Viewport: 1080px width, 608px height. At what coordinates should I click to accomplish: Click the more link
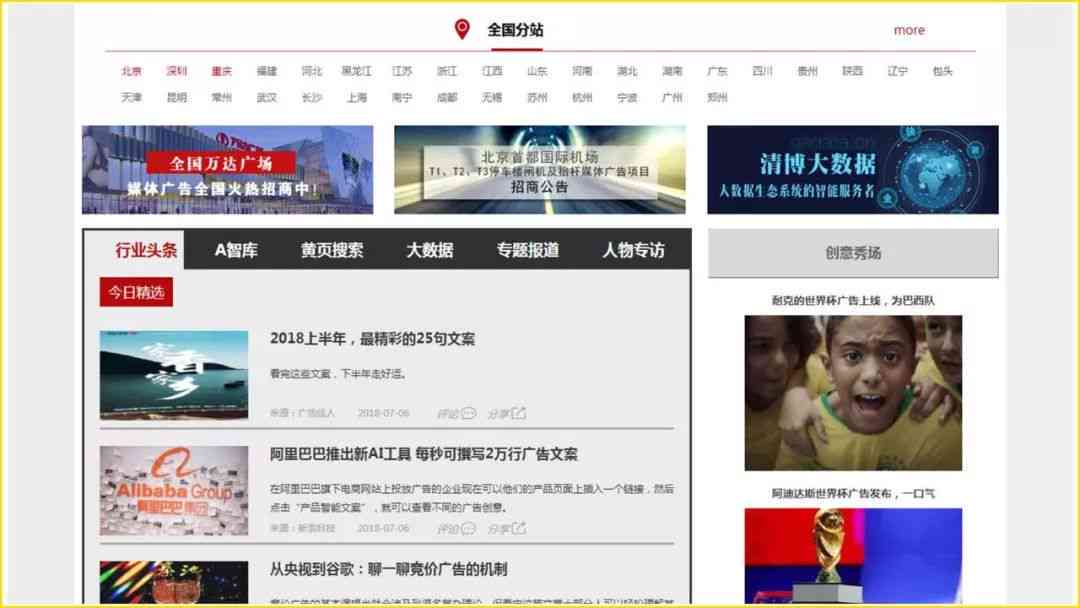(909, 30)
